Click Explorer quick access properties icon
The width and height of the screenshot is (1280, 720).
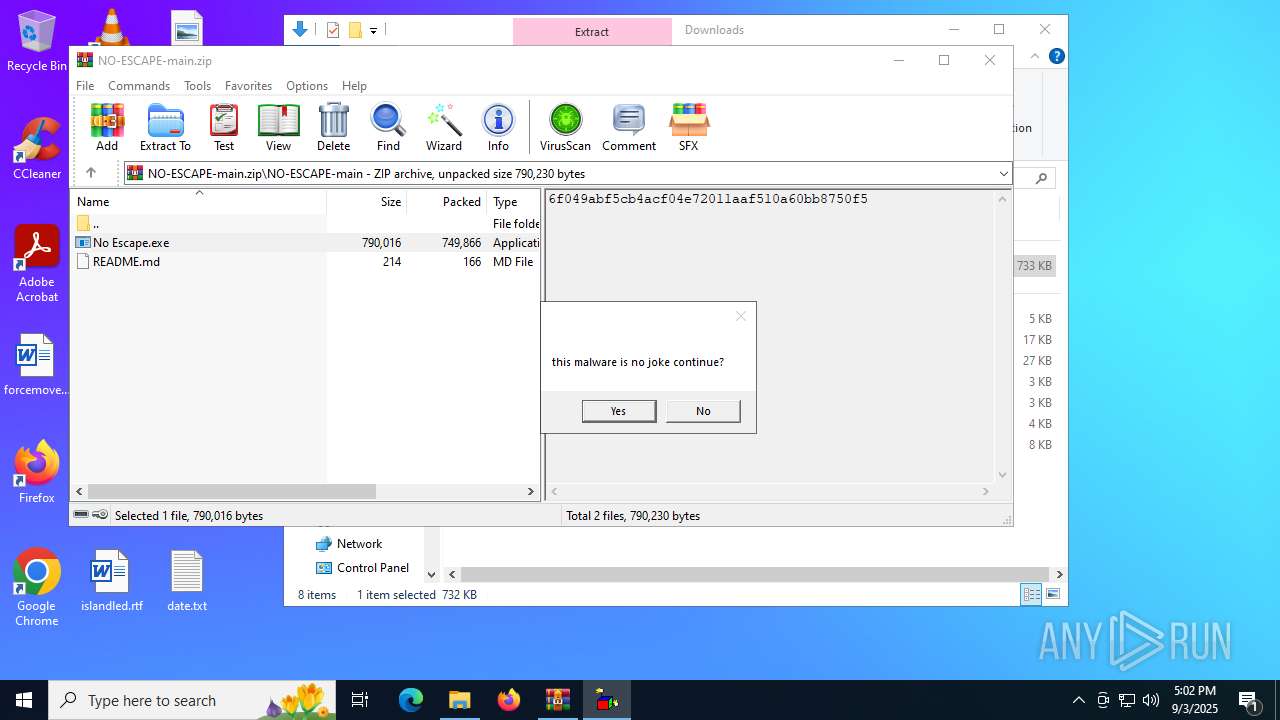pos(333,30)
